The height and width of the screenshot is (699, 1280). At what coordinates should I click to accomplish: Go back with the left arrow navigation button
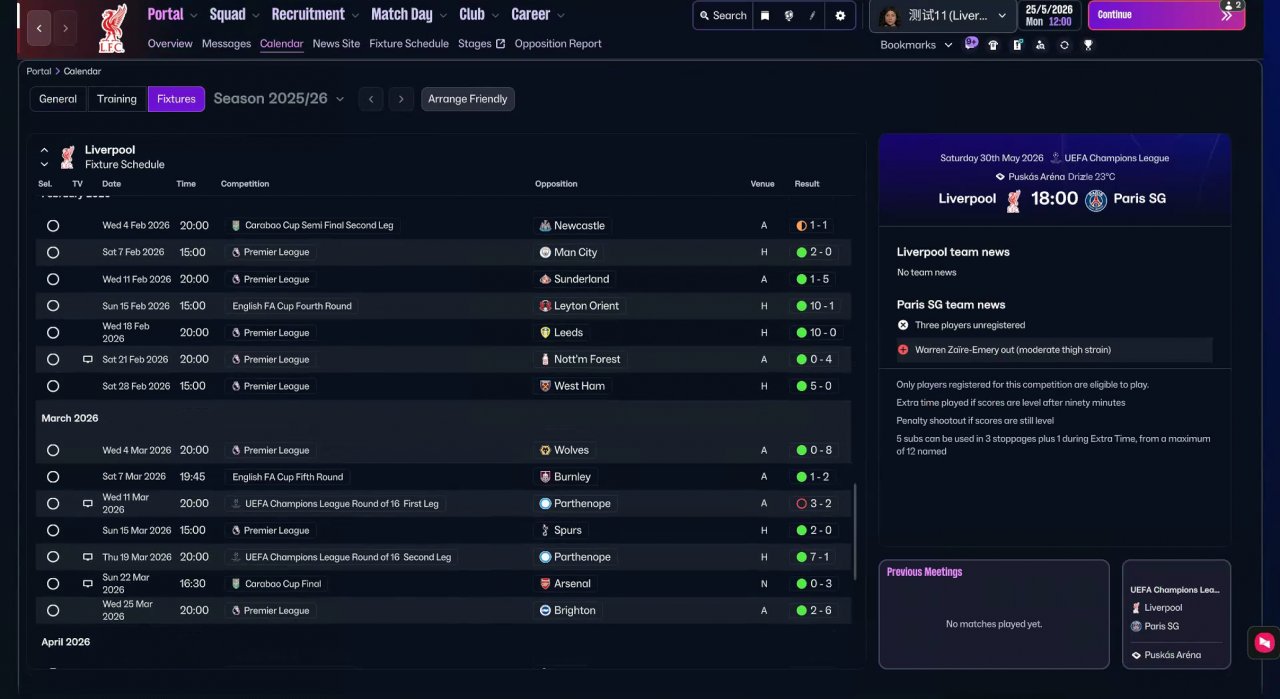(x=39, y=28)
